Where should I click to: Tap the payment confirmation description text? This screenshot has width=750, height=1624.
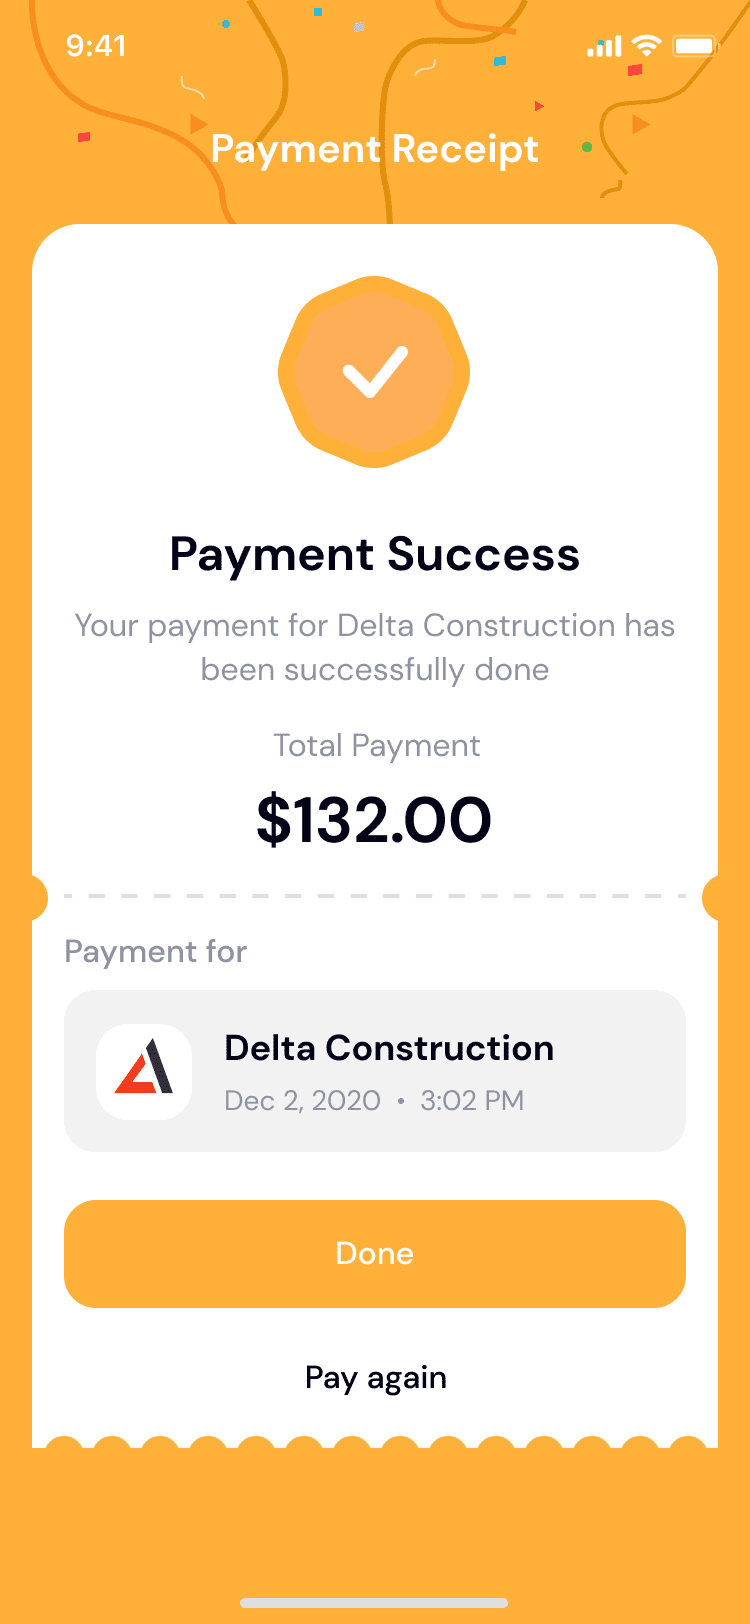point(375,647)
